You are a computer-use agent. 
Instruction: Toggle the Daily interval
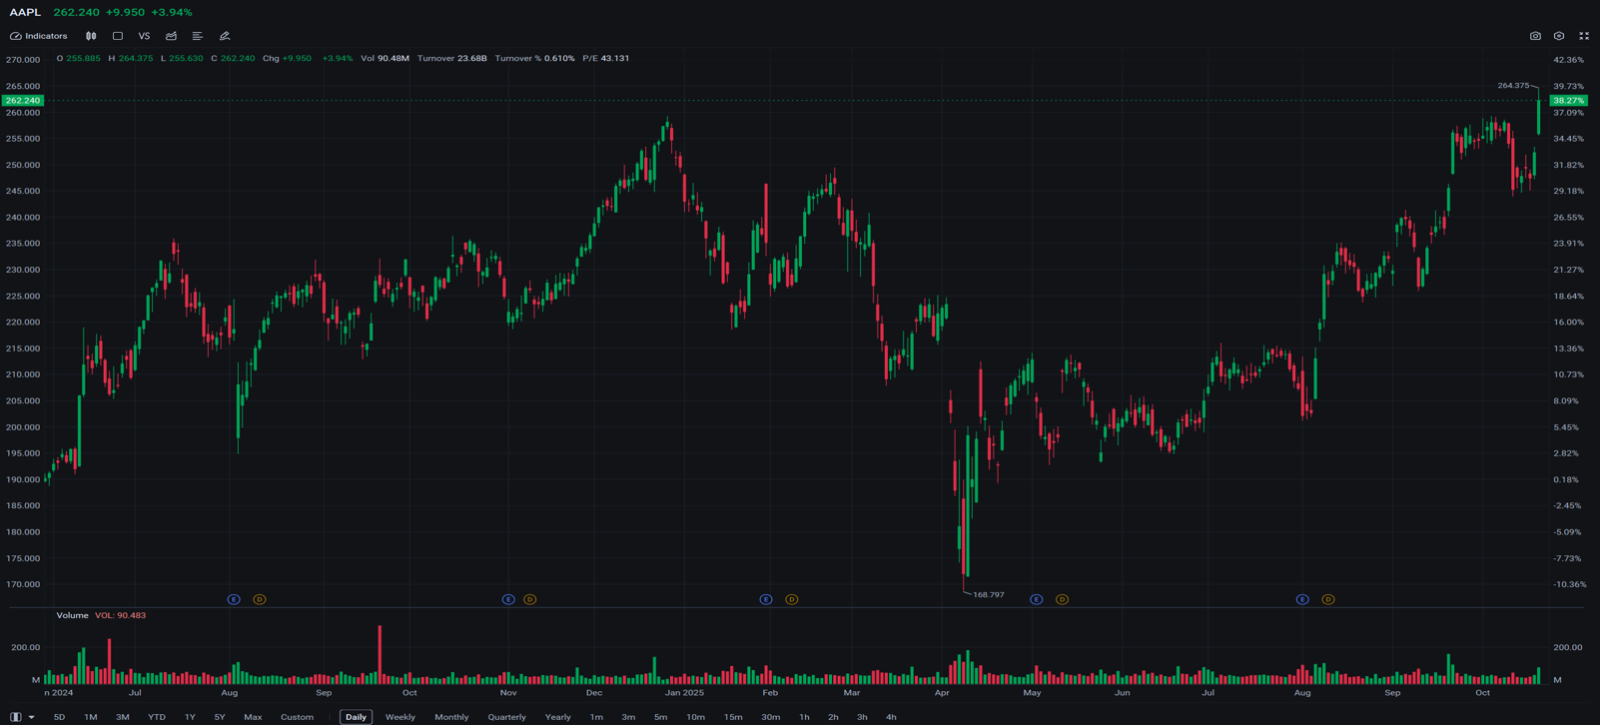click(x=356, y=717)
